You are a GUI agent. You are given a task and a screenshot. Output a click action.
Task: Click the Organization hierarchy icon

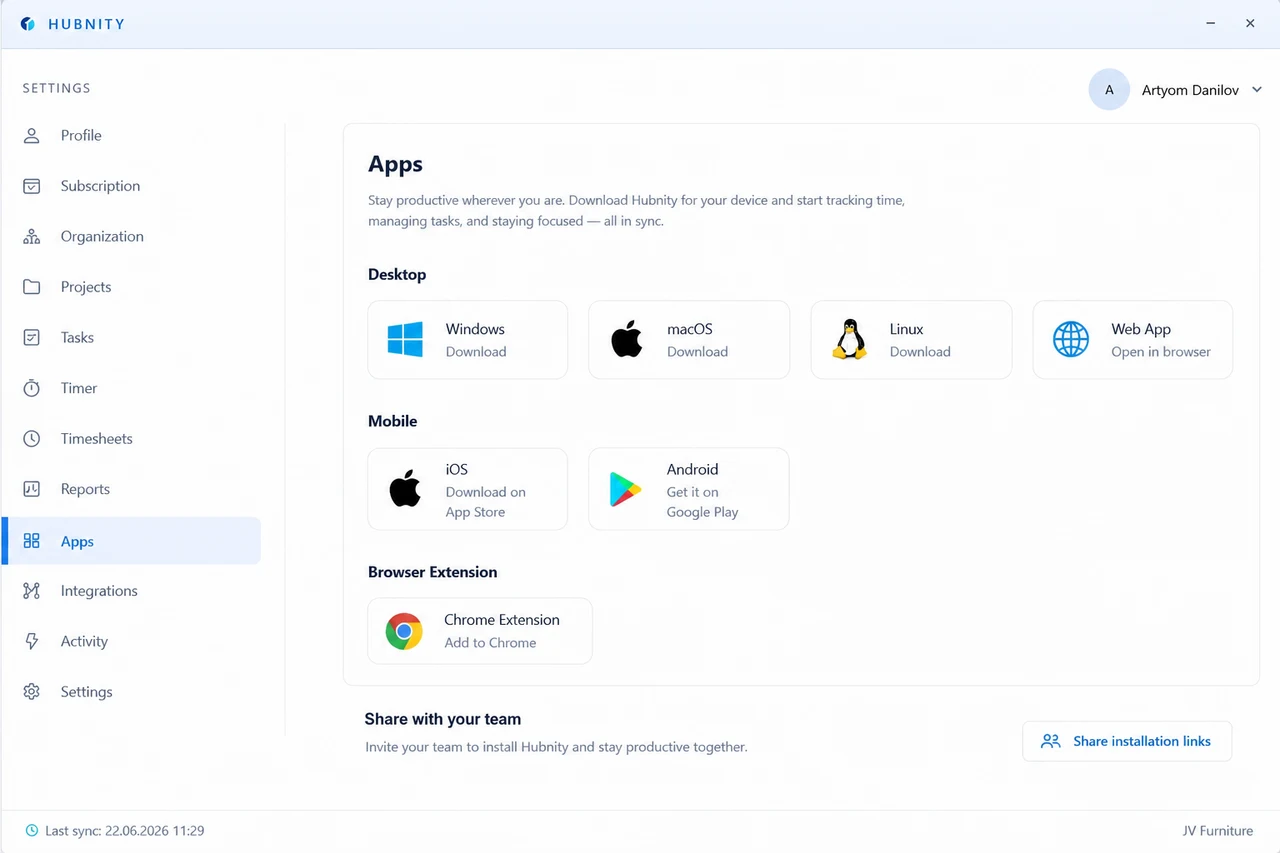pyautogui.click(x=32, y=236)
